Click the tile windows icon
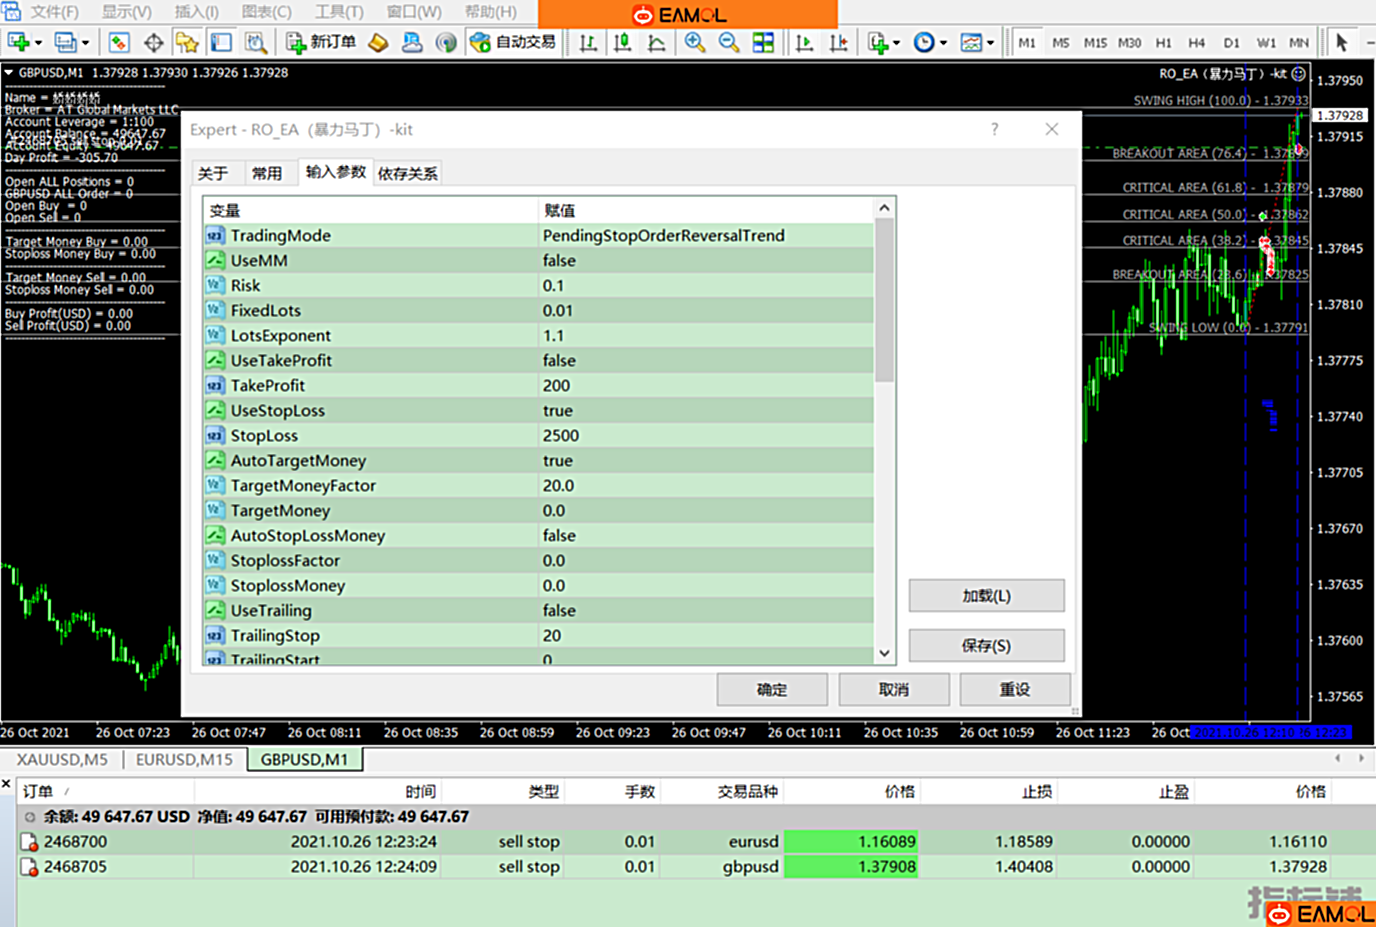Image resolution: width=1376 pixels, height=927 pixels. tap(763, 42)
